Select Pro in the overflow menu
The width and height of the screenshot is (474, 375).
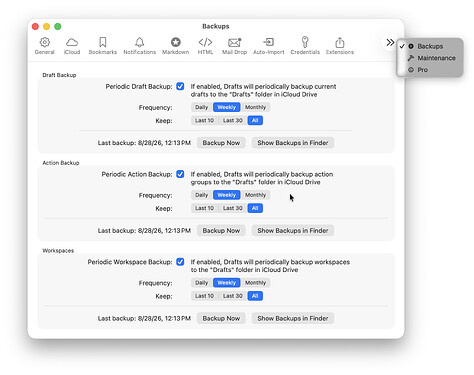(430, 70)
